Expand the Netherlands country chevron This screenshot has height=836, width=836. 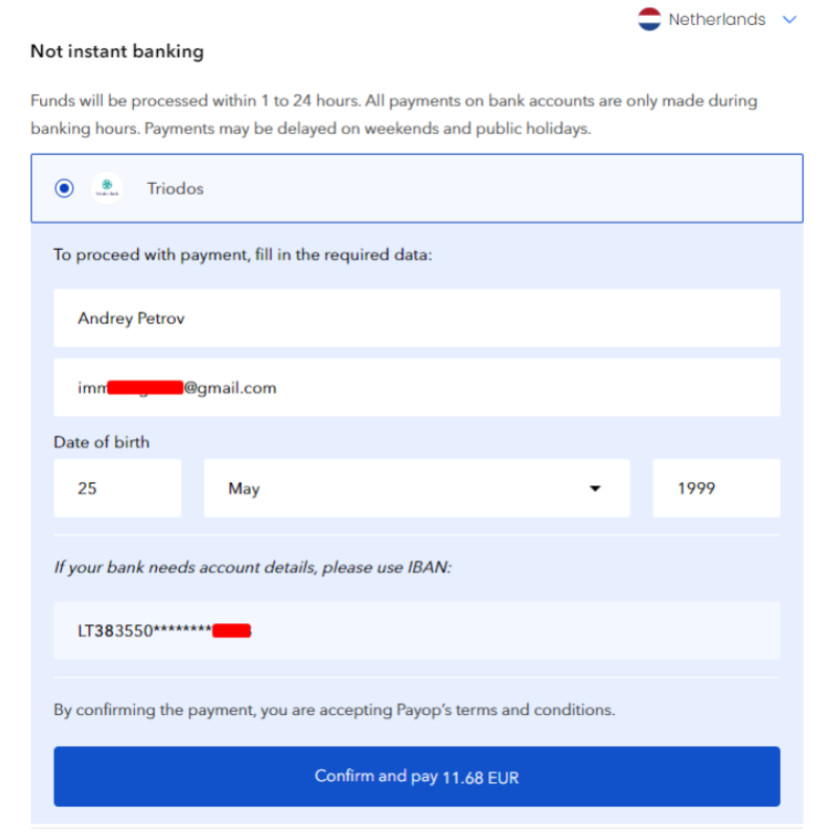(x=790, y=20)
